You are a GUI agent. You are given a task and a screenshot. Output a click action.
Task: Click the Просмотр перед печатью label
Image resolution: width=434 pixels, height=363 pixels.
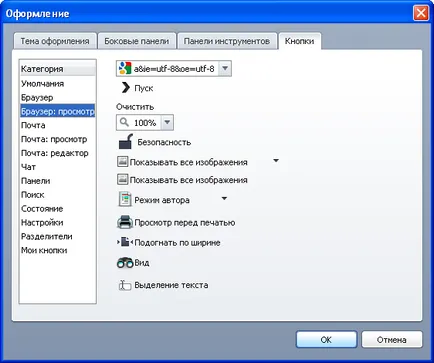[x=185, y=223]
